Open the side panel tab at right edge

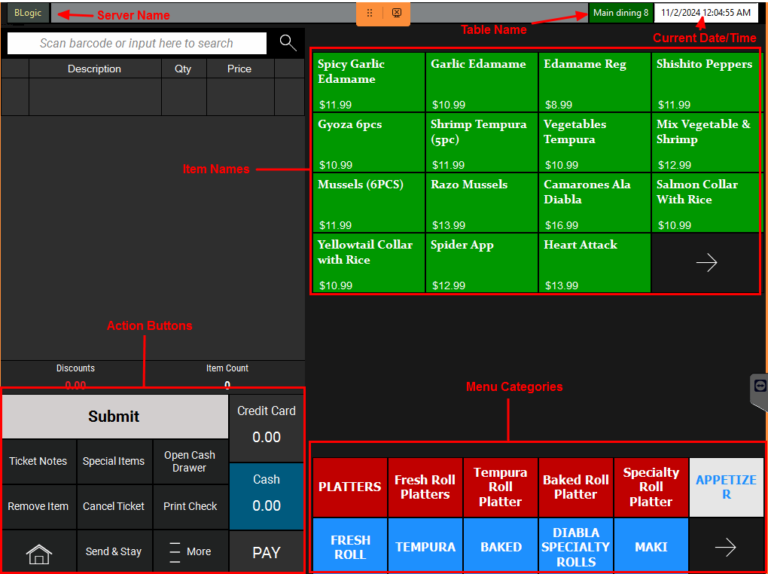(x=759, y=392)
